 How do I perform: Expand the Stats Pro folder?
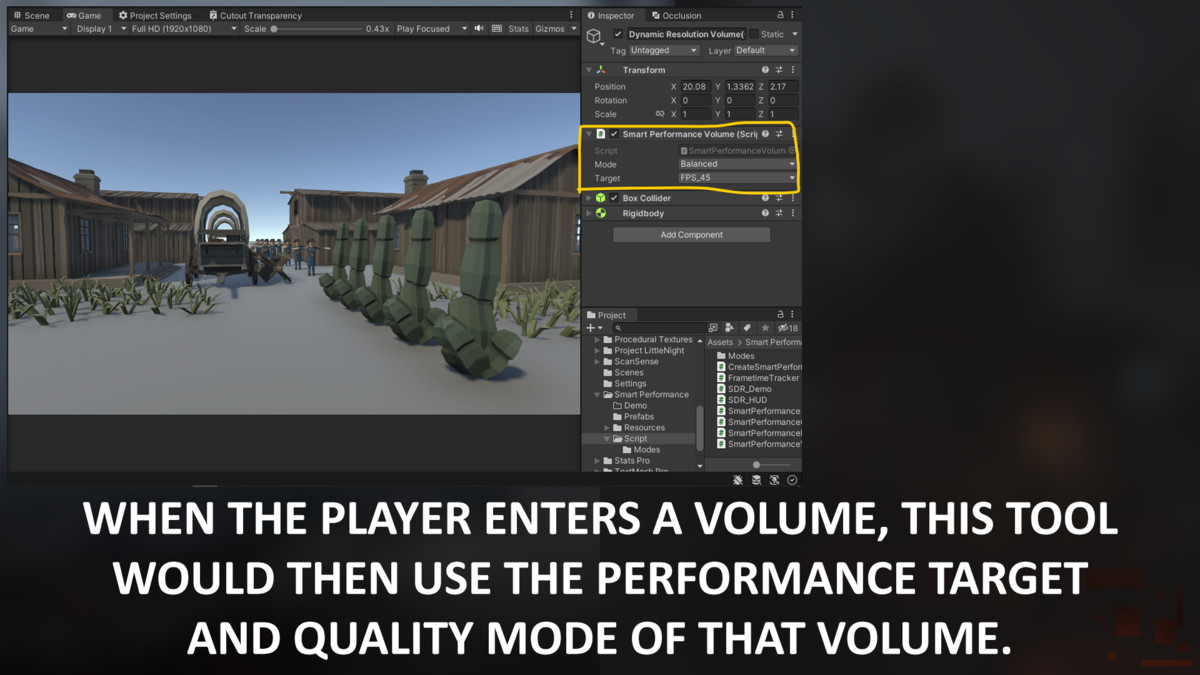597,461
